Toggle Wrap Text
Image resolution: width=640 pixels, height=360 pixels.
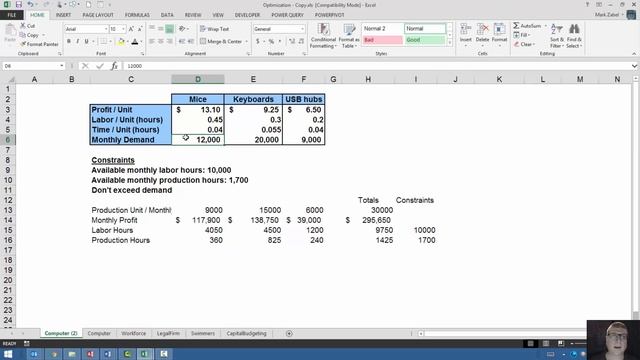click(214, 29)
